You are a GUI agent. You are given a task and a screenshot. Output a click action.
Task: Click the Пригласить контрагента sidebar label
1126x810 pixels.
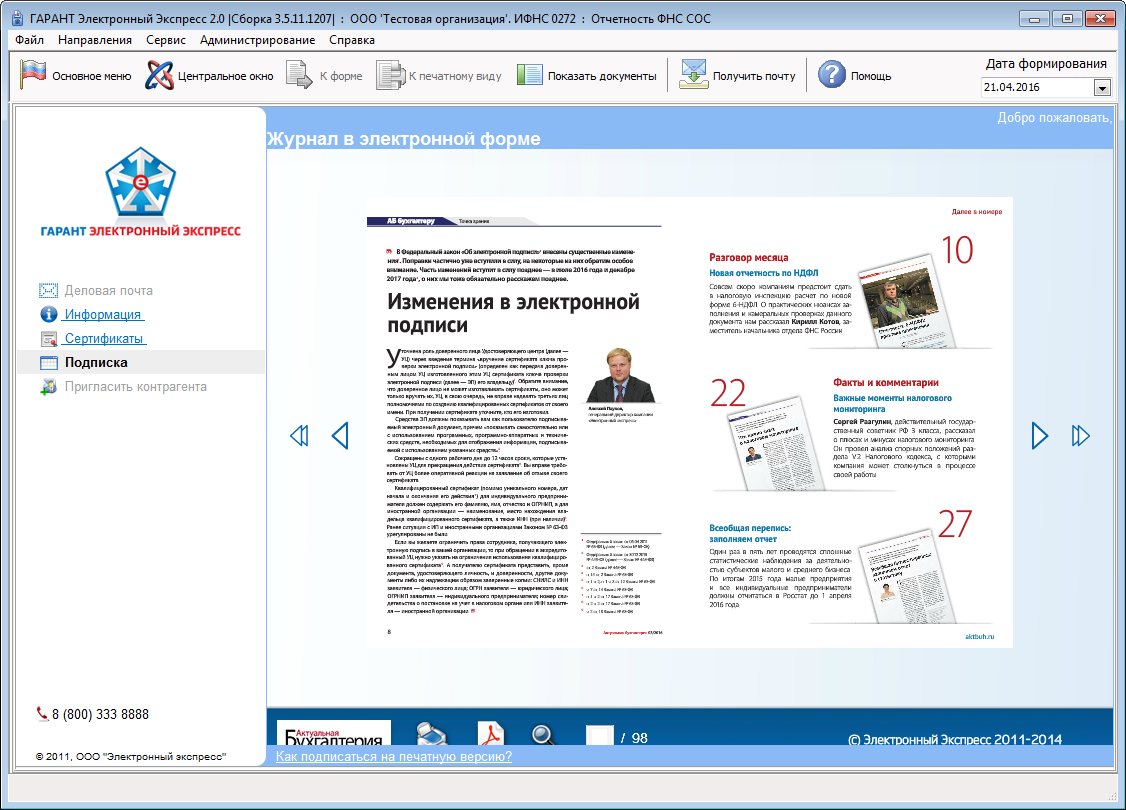tap(136, 387)
